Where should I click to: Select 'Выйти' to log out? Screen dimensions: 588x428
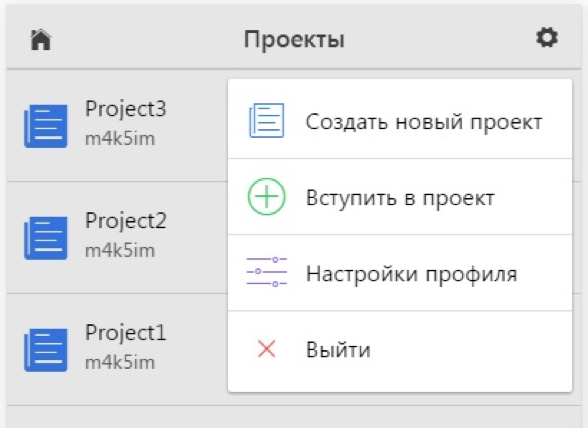pos(400,349)
